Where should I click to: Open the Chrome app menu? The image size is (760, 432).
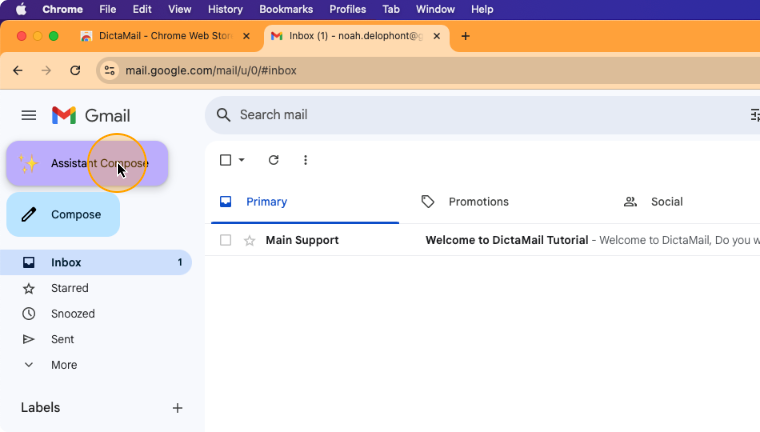coord(63,9)
